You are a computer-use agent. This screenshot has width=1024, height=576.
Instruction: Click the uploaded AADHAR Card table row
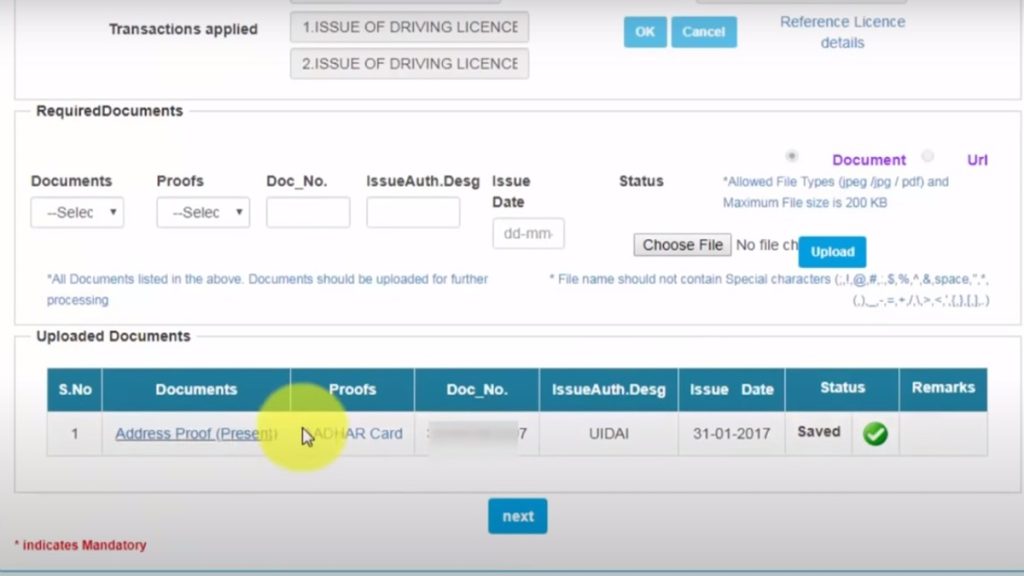click(476, 433)
